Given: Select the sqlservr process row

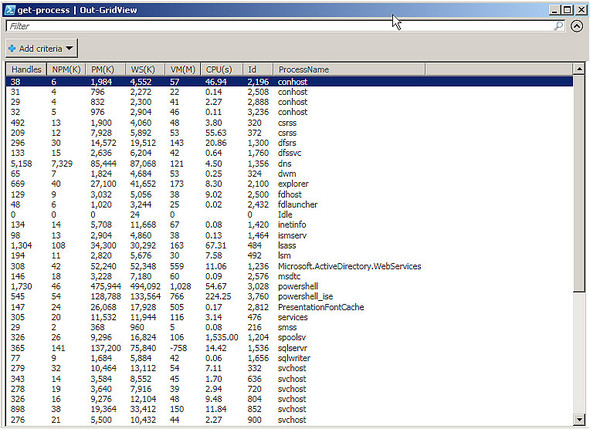Looking at the screenshot, I should tap(289, 348).
